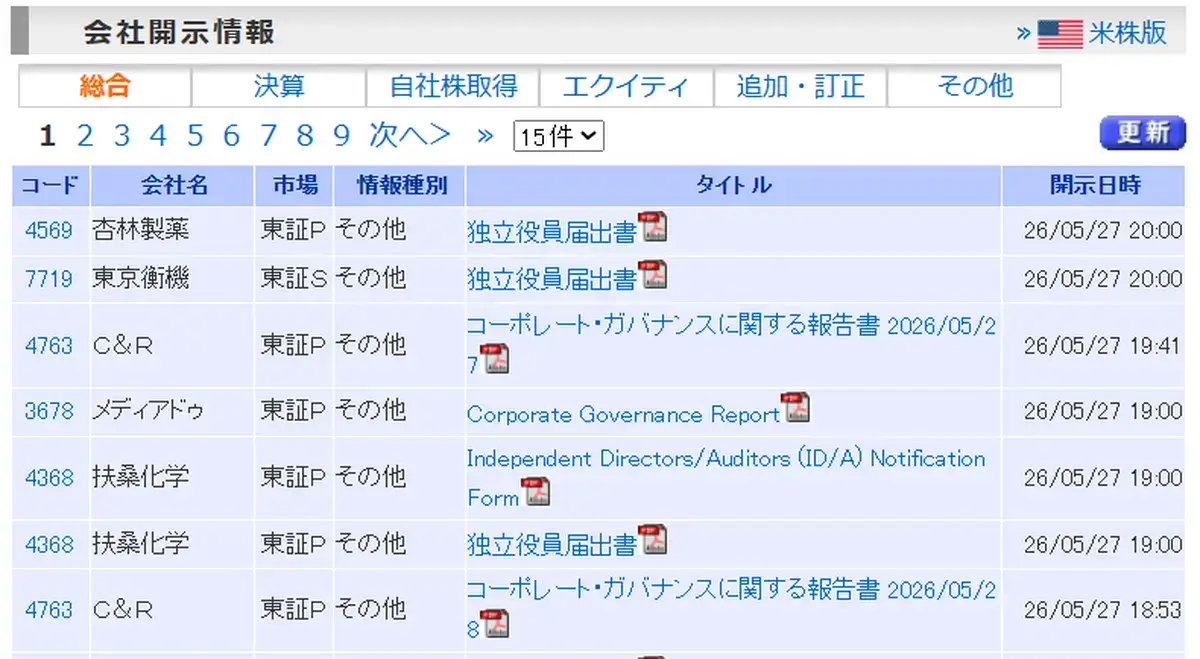Open Independent Directors/Auditors Notification Form link
The height and width of the screenshot is (659, 1200).
[x=726, y=477]
